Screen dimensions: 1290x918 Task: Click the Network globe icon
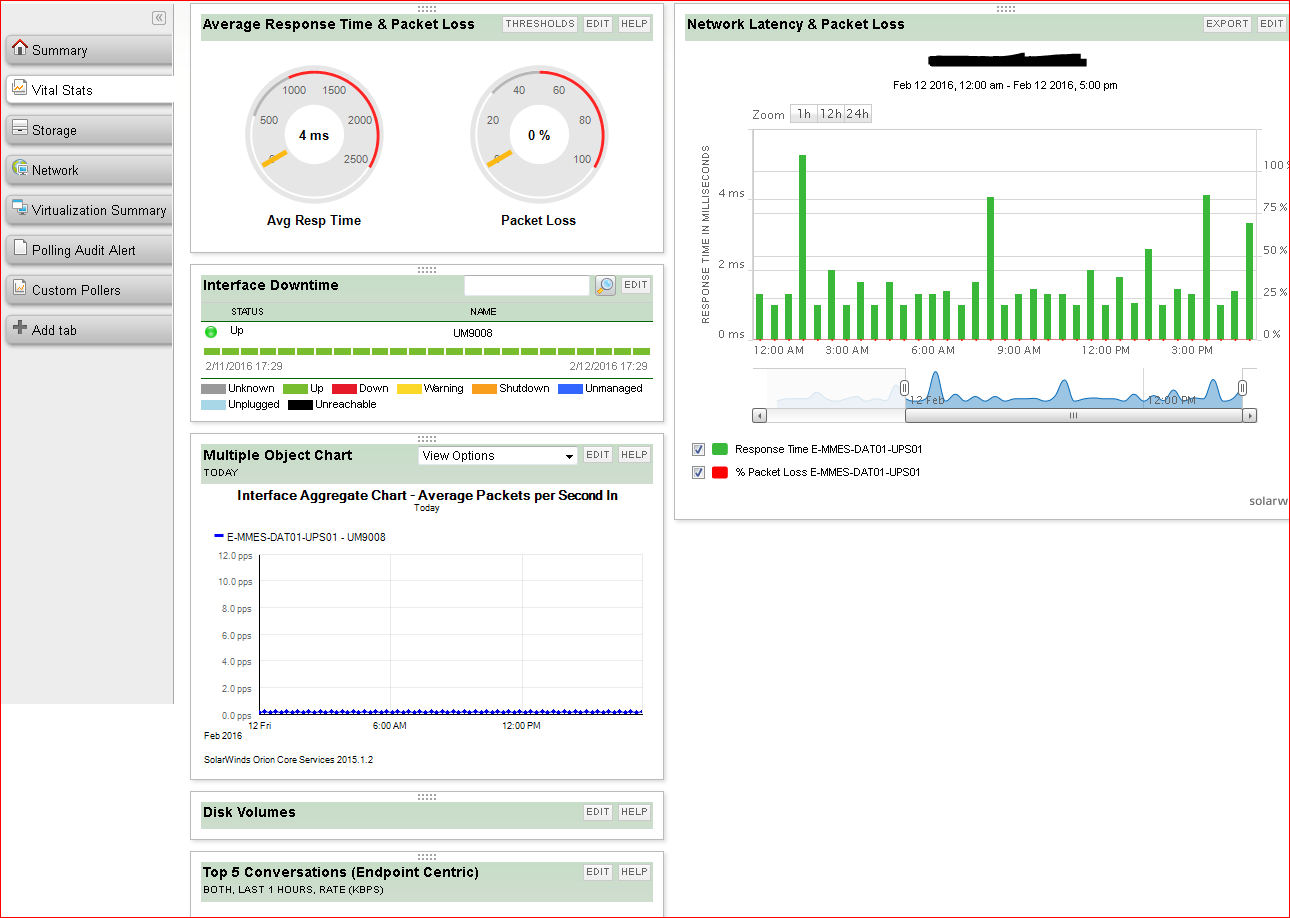[20, 168]
